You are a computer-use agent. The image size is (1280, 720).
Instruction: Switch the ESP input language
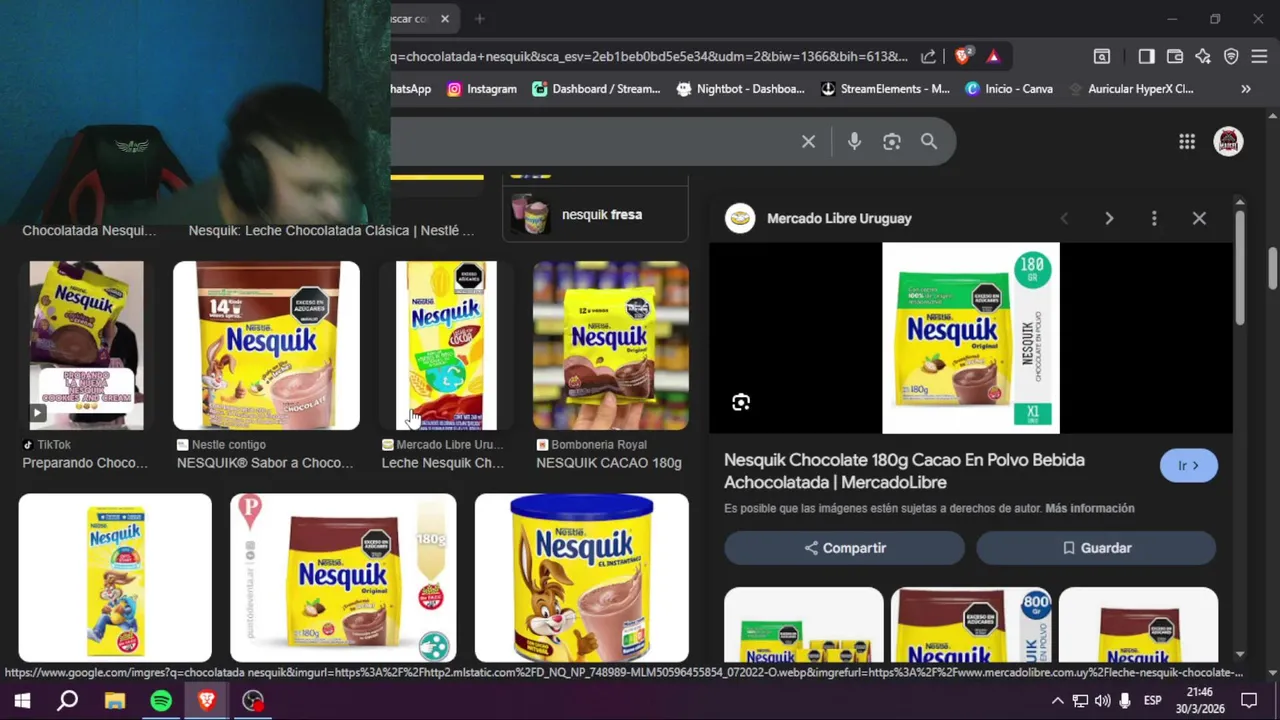[1152, 701]
